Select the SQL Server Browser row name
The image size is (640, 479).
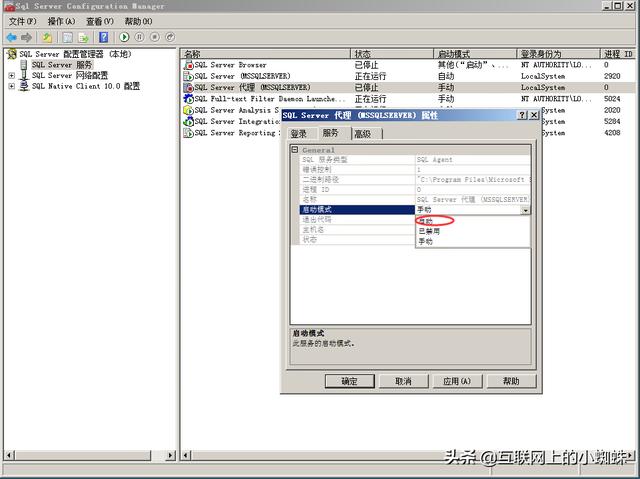(230, 65)
